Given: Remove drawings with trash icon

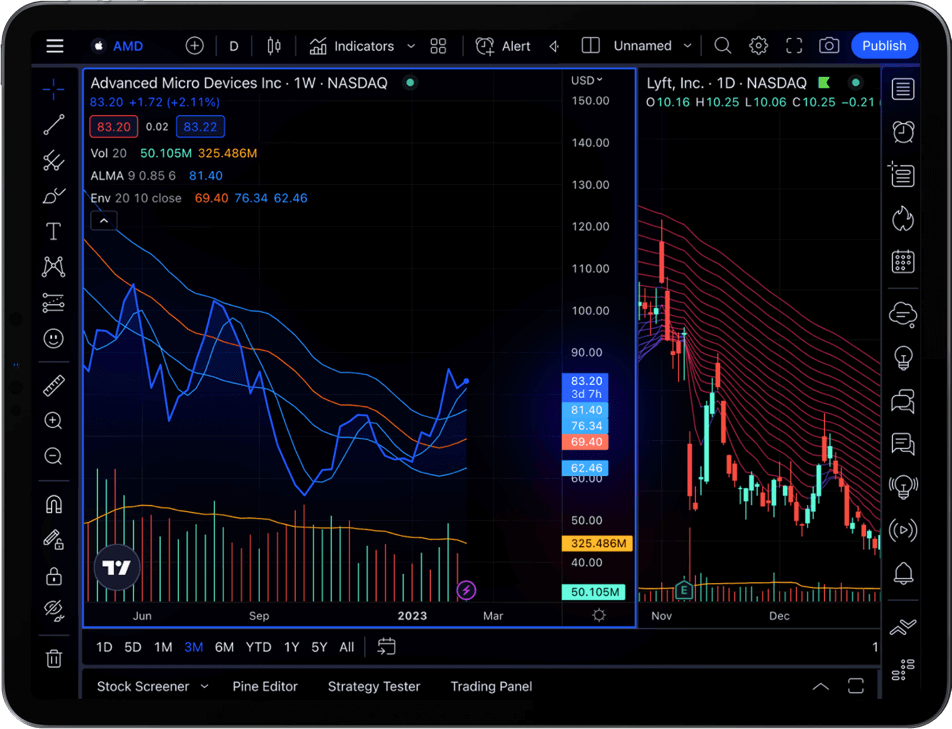Looking at the screenshot, I should point(53,659).
